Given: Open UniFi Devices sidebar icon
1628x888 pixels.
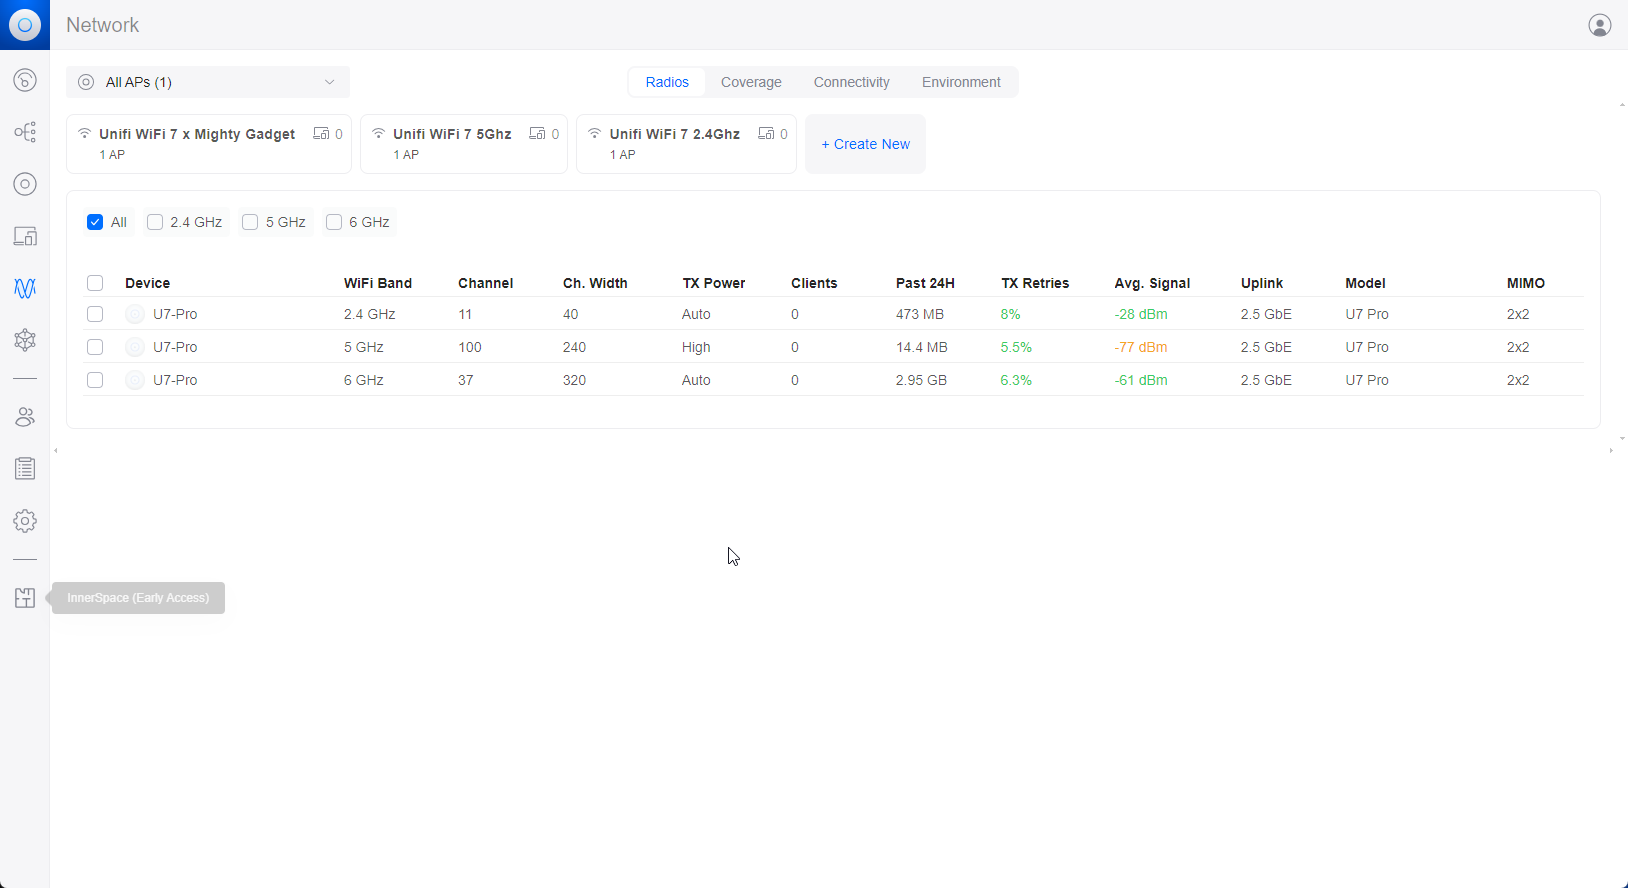Looking at the screenshot, I should [x=25, y=184].
